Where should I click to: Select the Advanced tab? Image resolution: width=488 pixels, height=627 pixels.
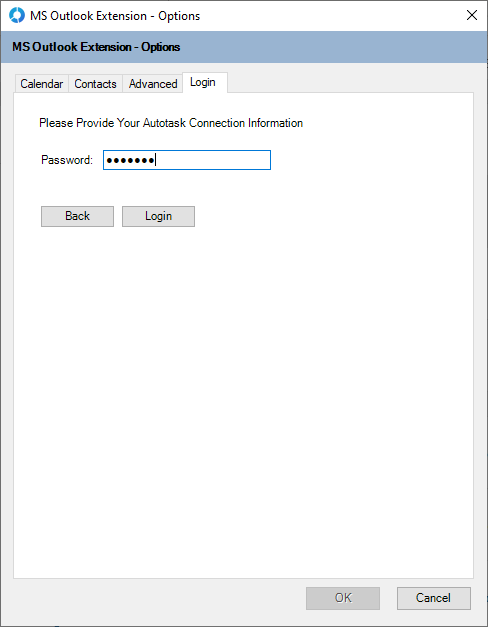click(x=153, y=84)
